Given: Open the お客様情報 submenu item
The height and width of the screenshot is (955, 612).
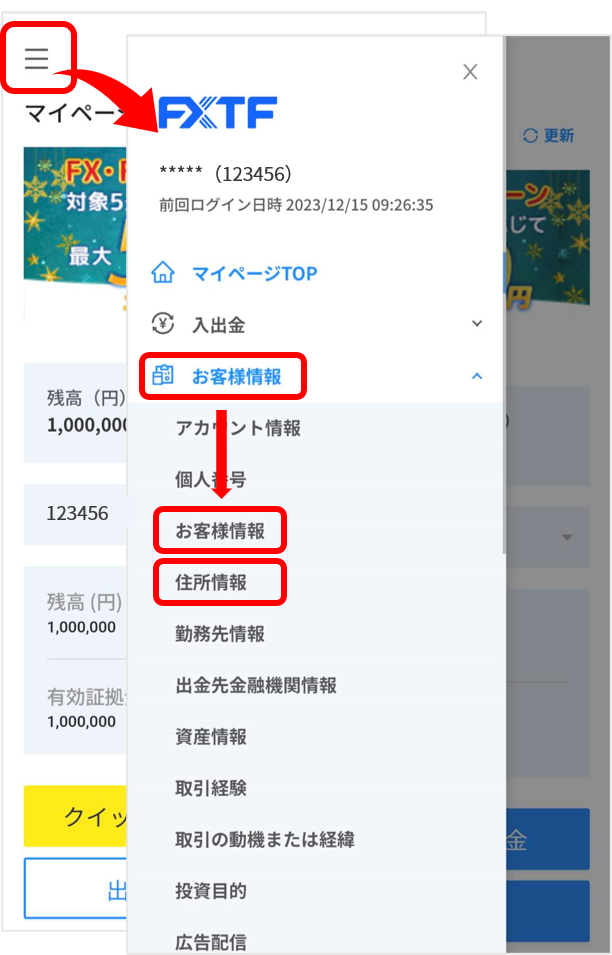Looking at the screenshot, I should 220,531.
